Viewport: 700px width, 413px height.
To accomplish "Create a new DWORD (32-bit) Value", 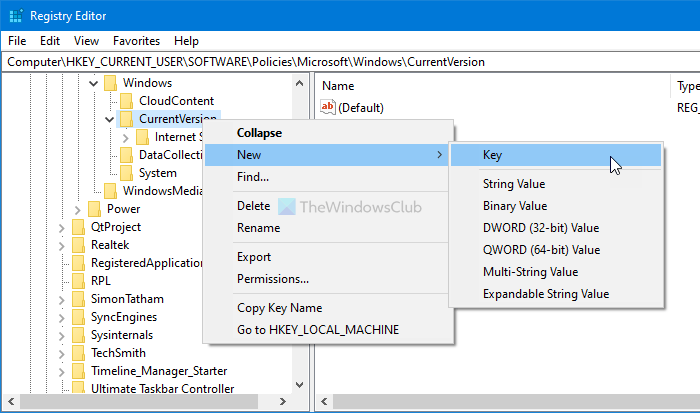I will (556, 228).
